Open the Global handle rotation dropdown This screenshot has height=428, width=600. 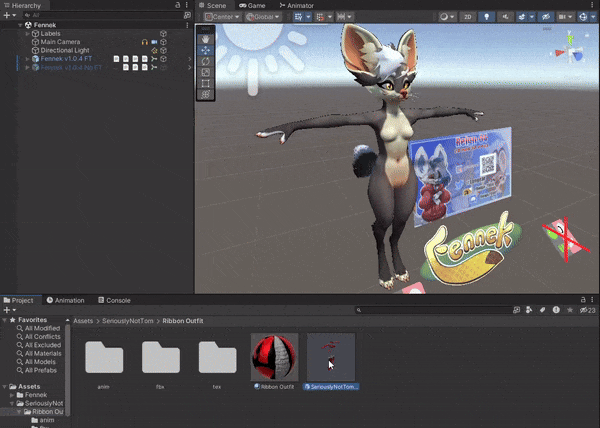click(264, 17)
